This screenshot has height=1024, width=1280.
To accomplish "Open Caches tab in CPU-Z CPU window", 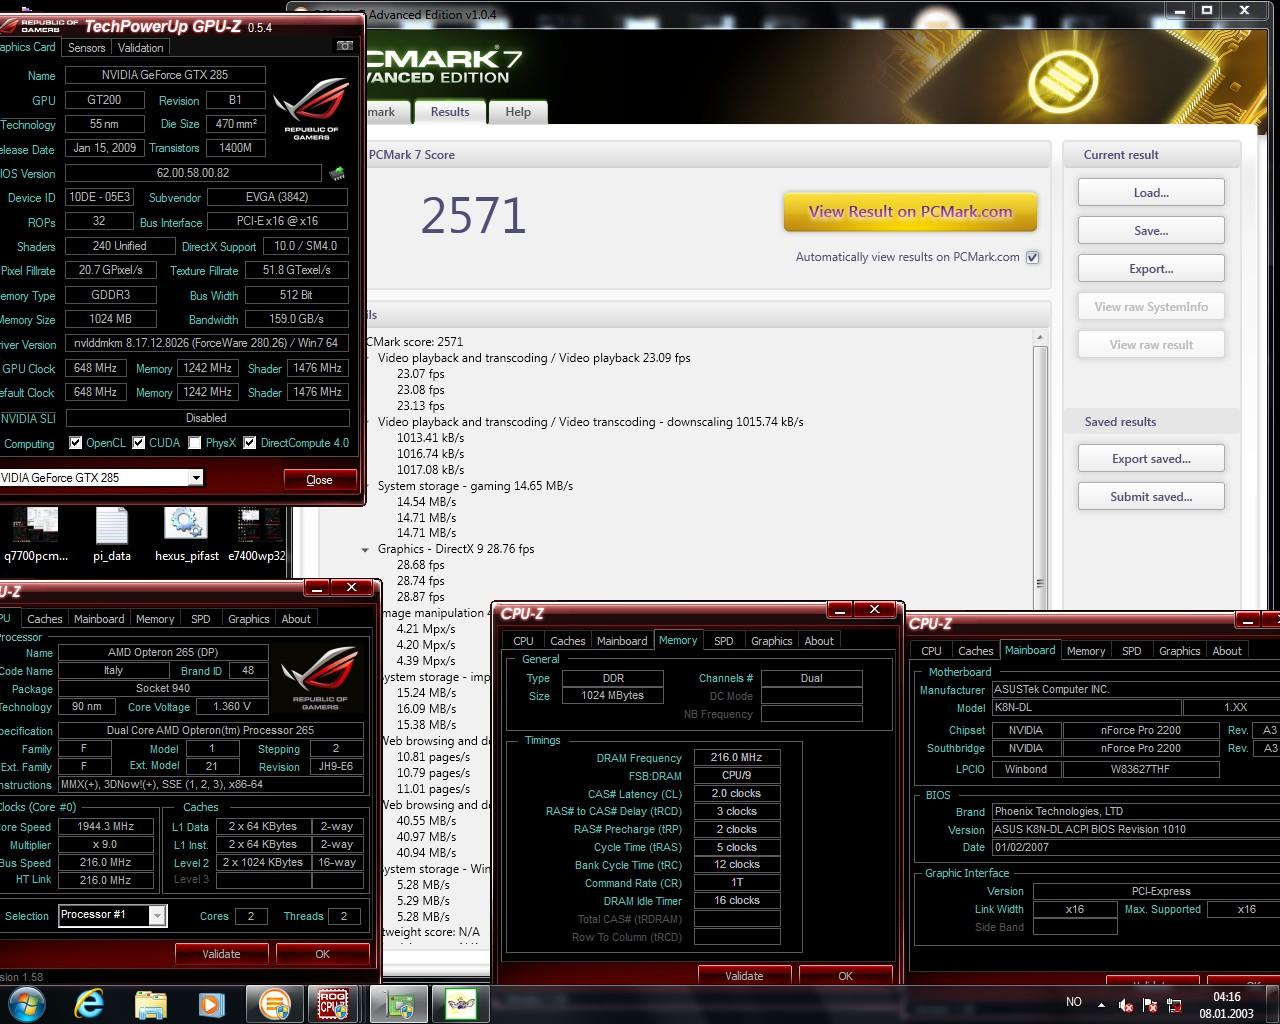I will (x=45, y=619).
